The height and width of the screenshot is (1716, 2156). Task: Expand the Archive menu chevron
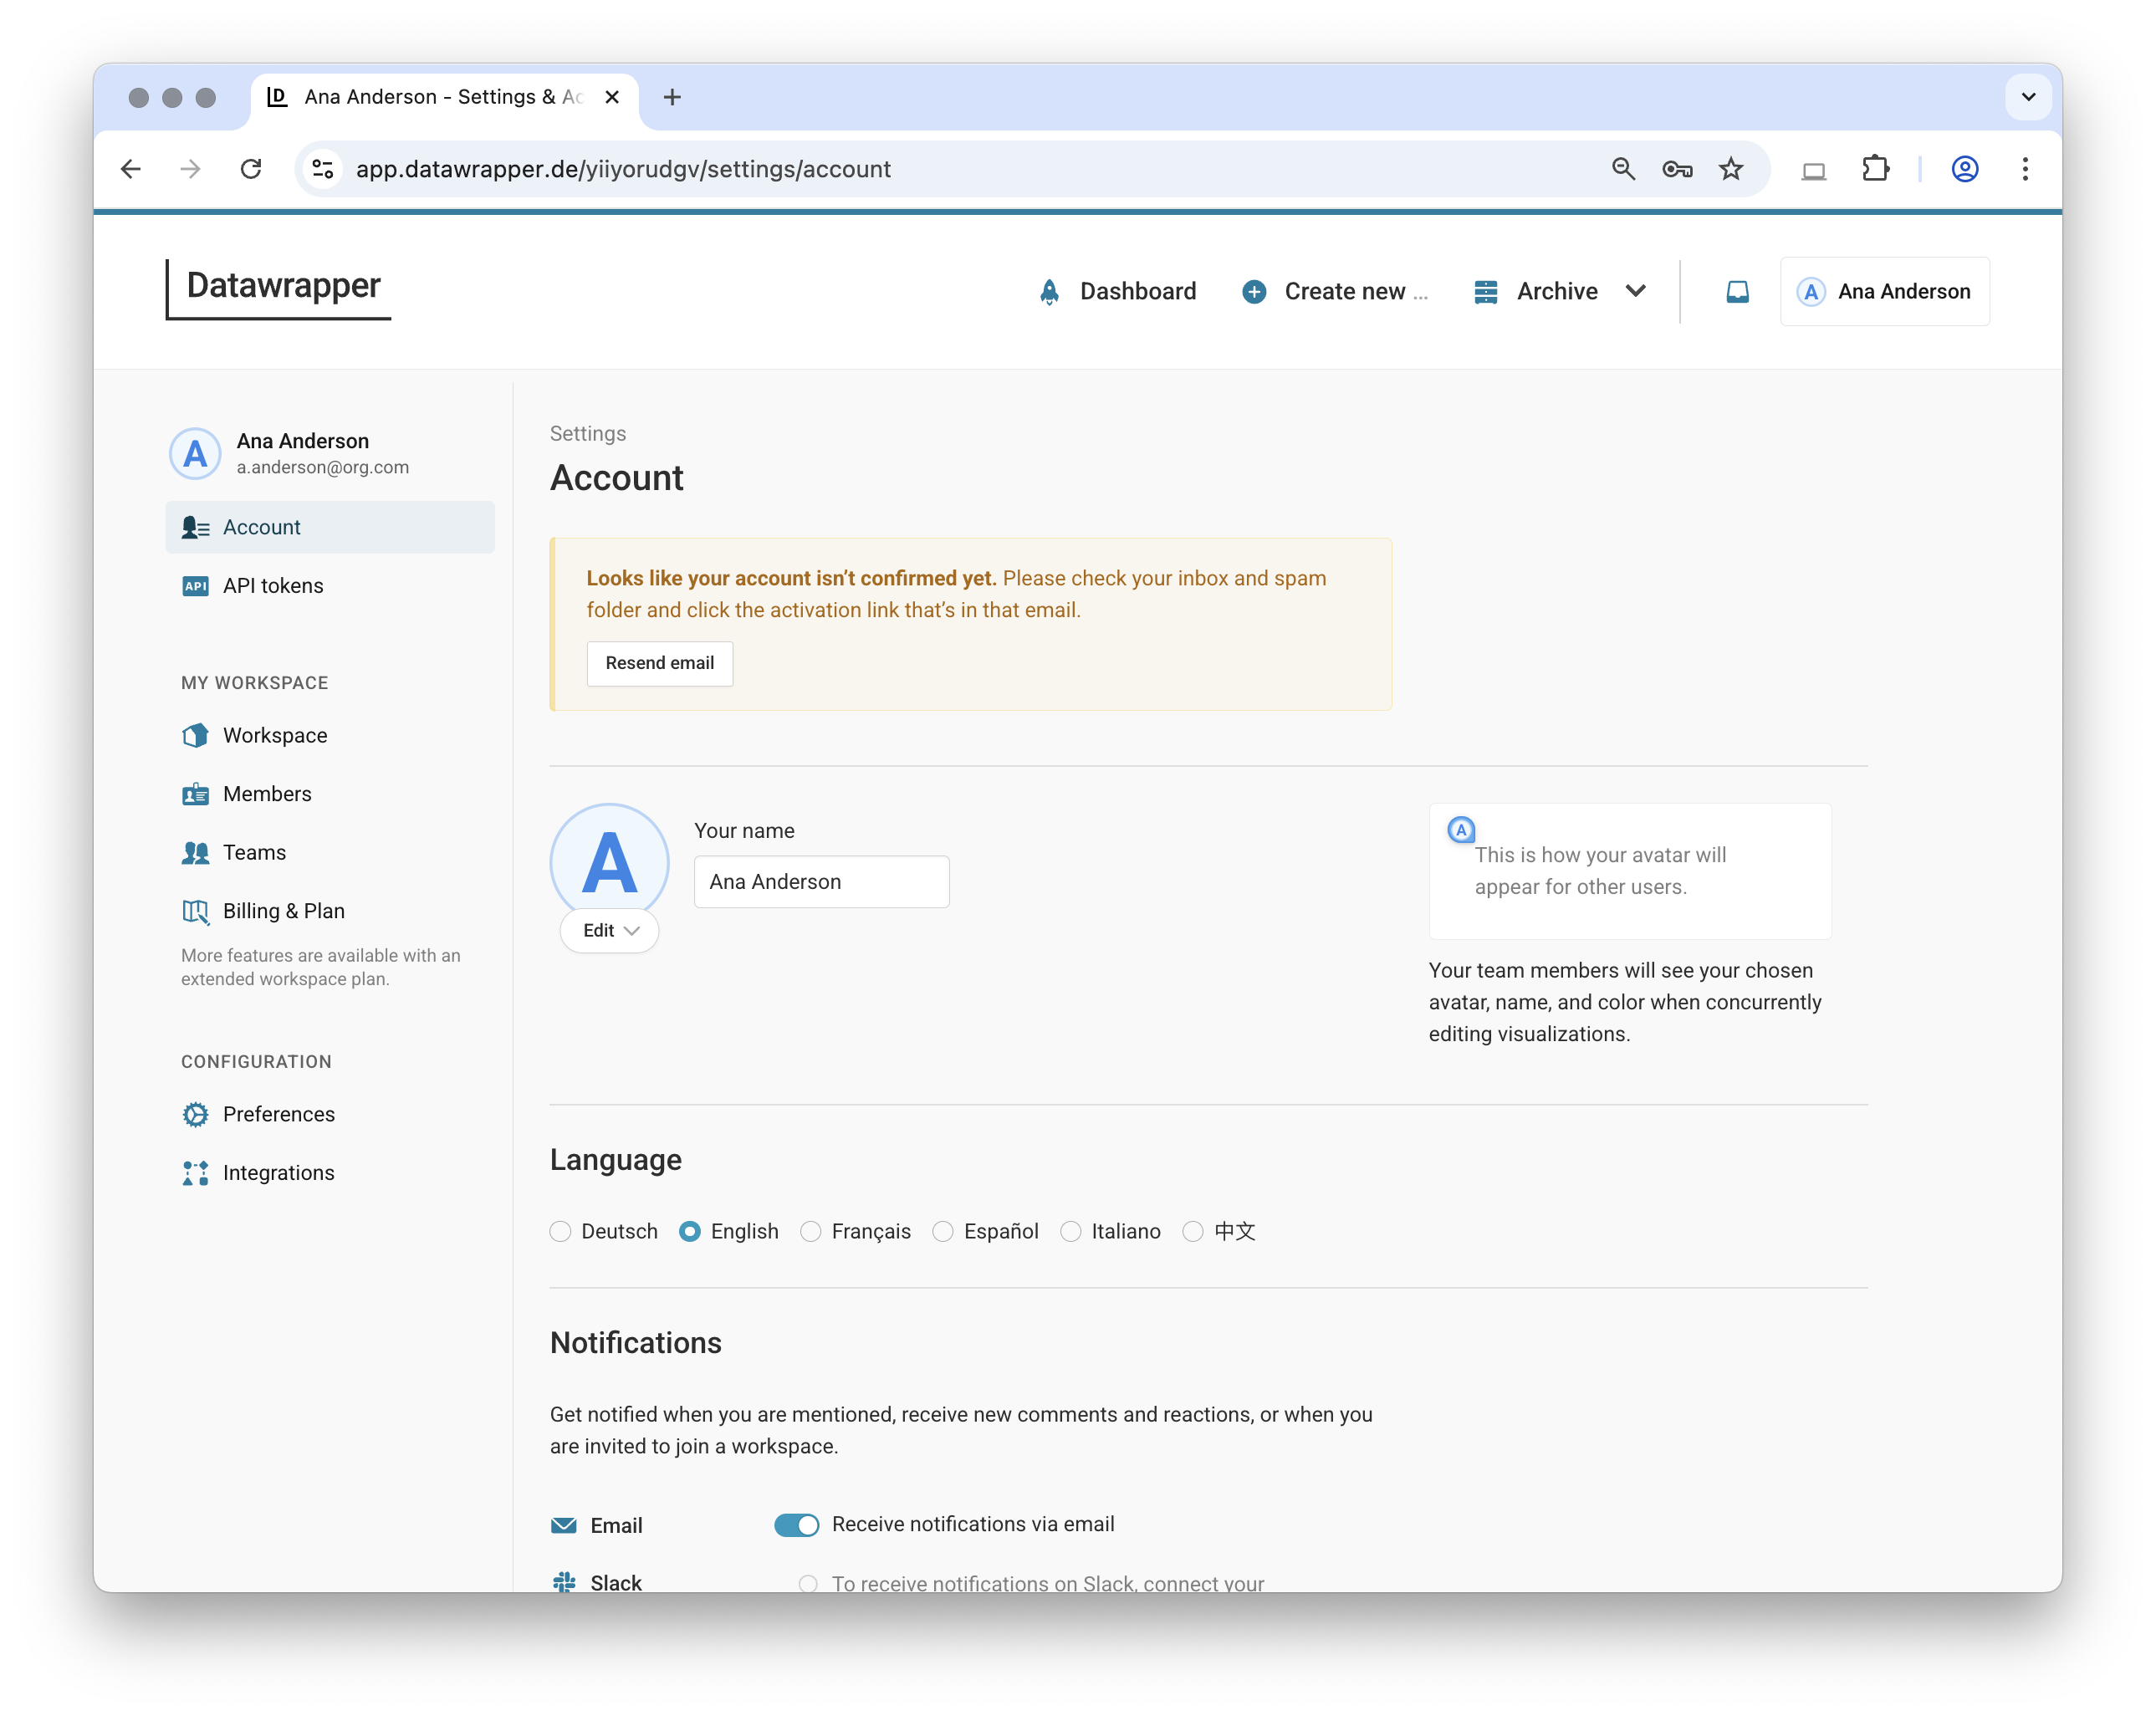pyautogui.click(x=1635, y=291)
